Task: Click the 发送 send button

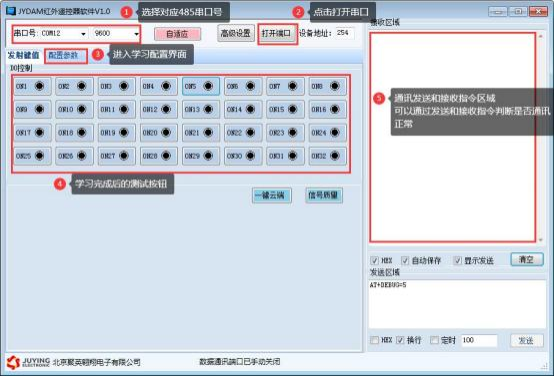Action: click(x=526, y=341)
